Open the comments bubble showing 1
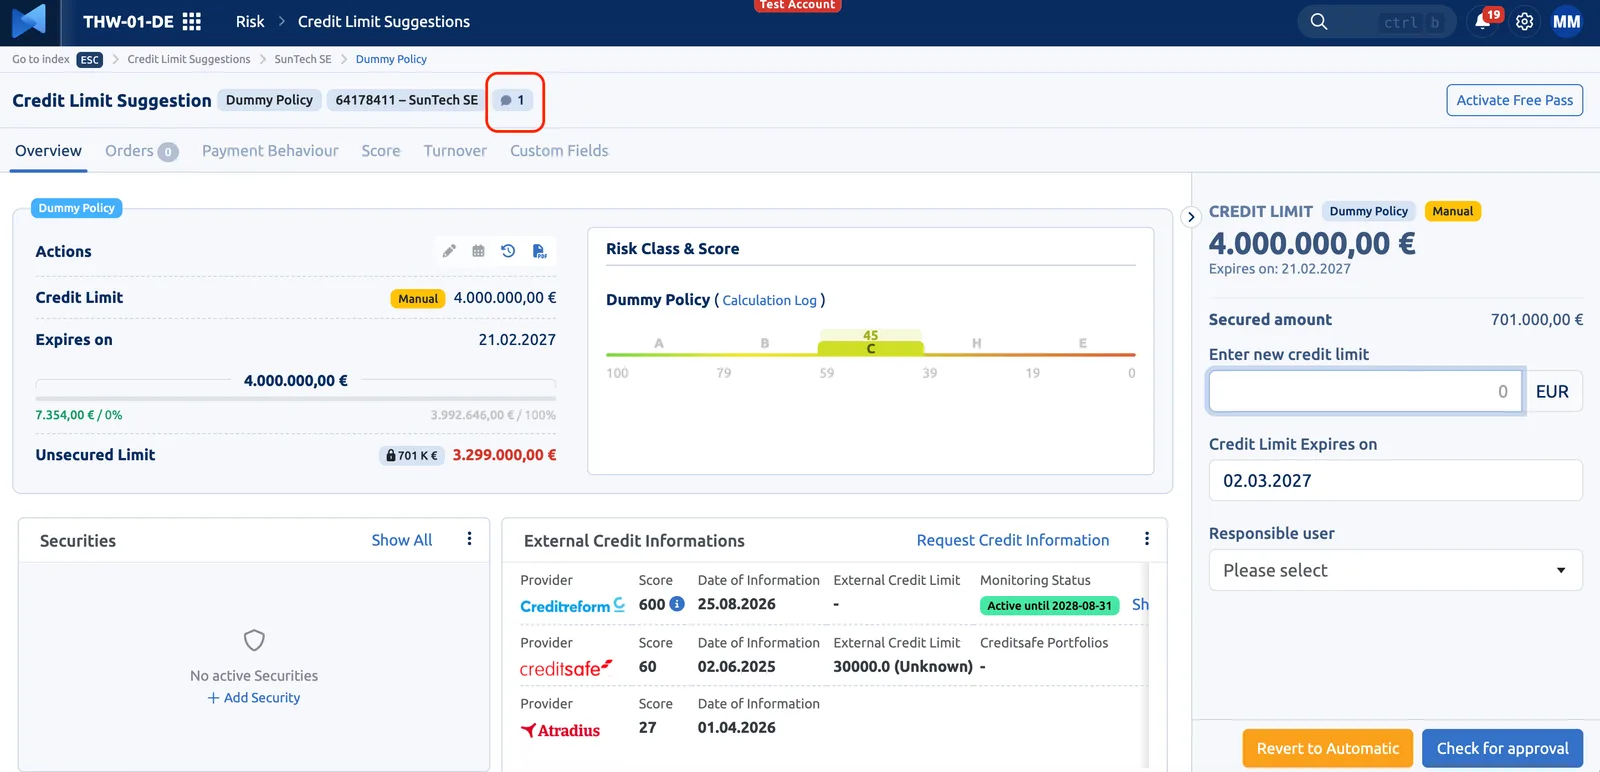The height and width of the screenshot is (772, 1600). 513,100
